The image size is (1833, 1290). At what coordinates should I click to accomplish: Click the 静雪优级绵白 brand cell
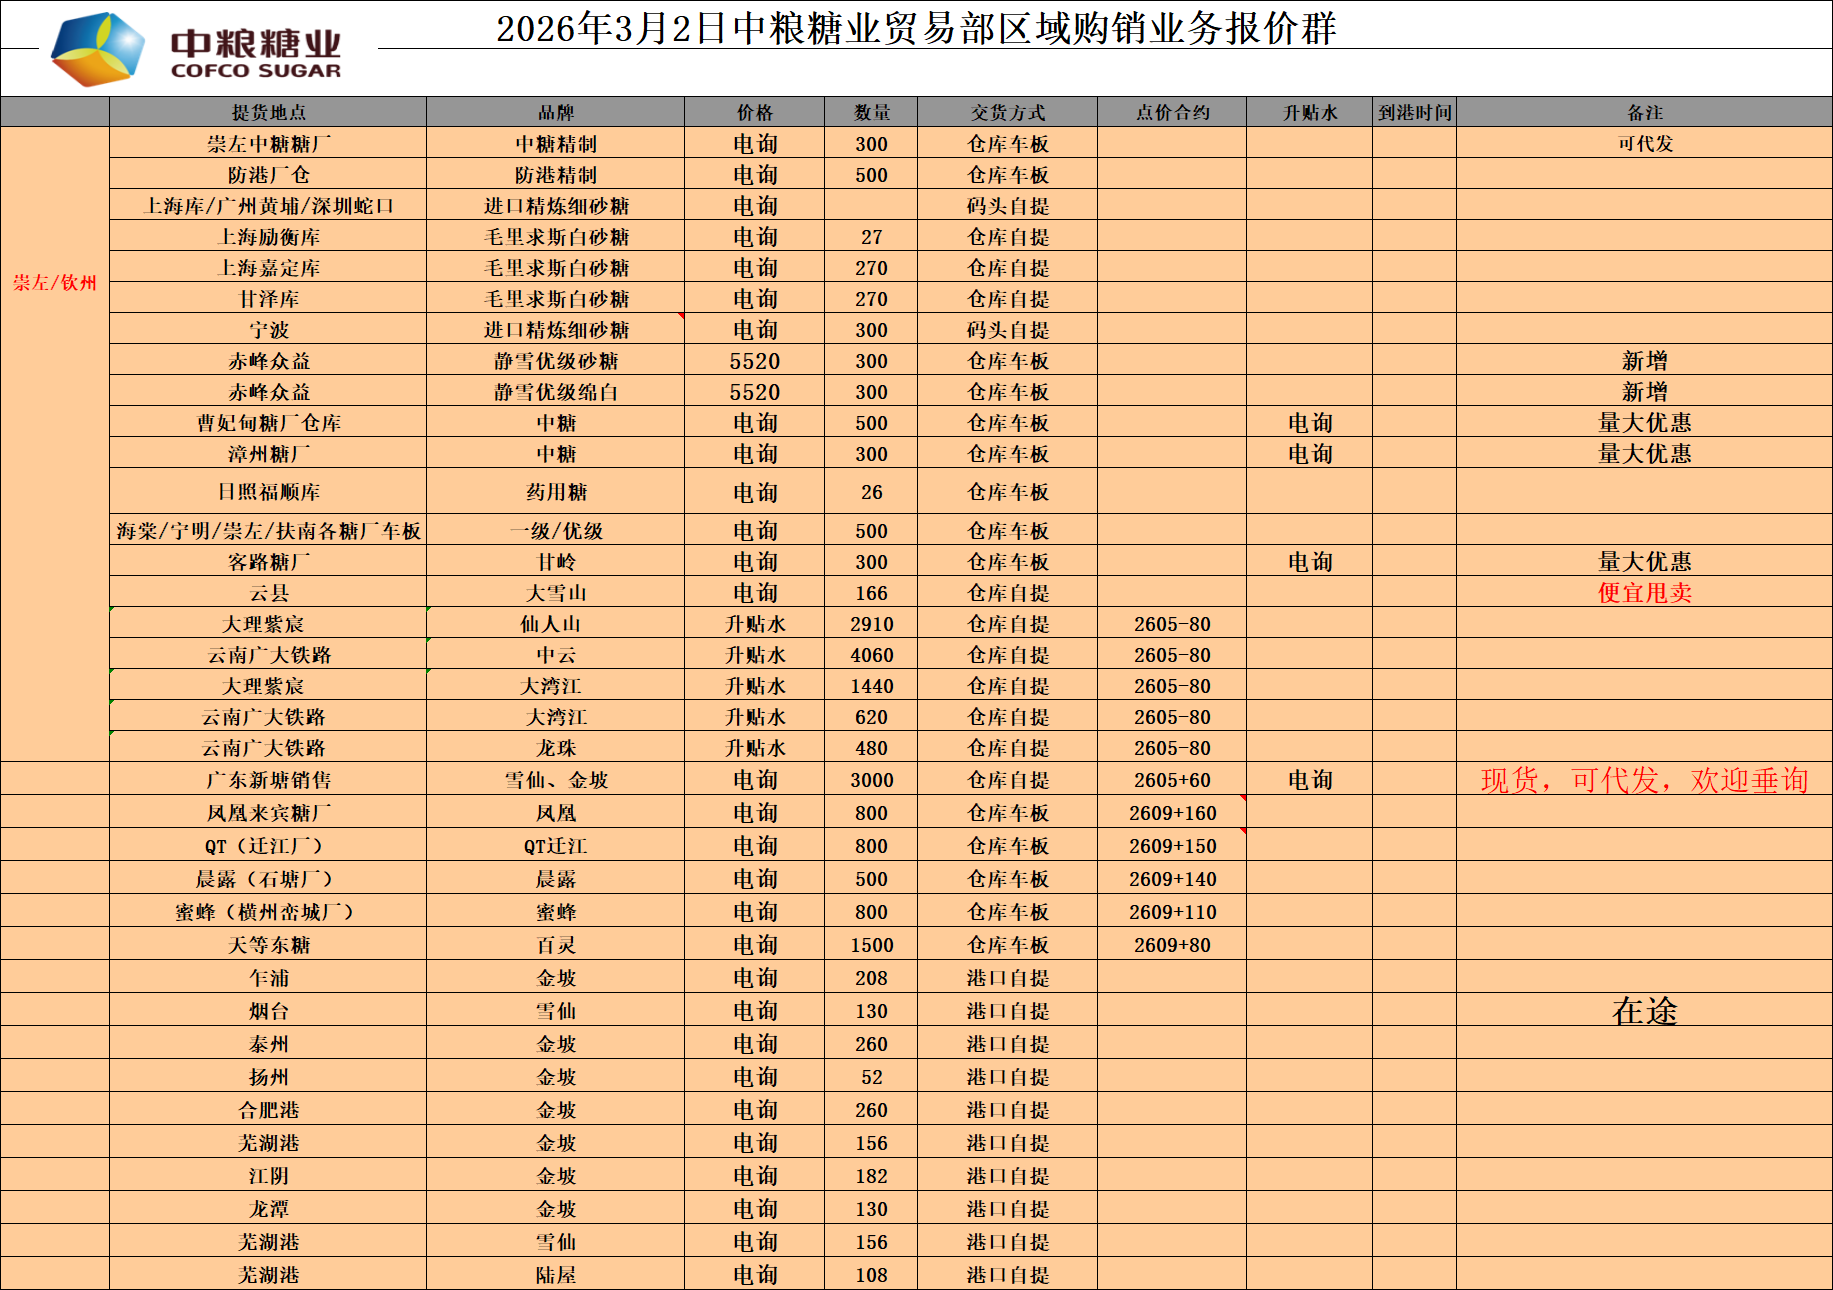(555, 392)
